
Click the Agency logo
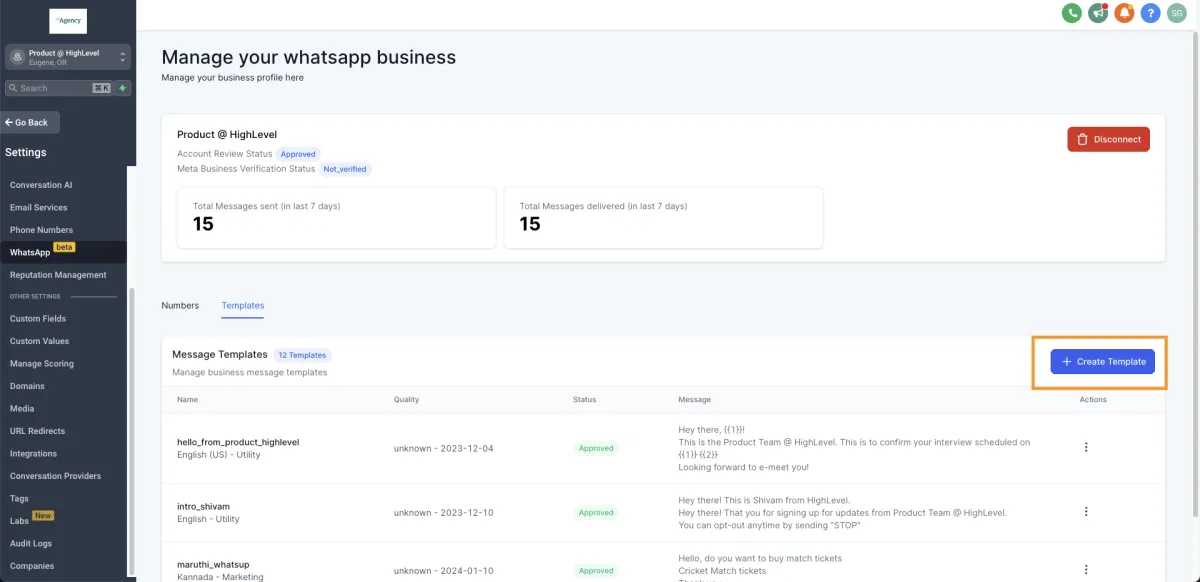pyautogui.click(x=68, y=21)
